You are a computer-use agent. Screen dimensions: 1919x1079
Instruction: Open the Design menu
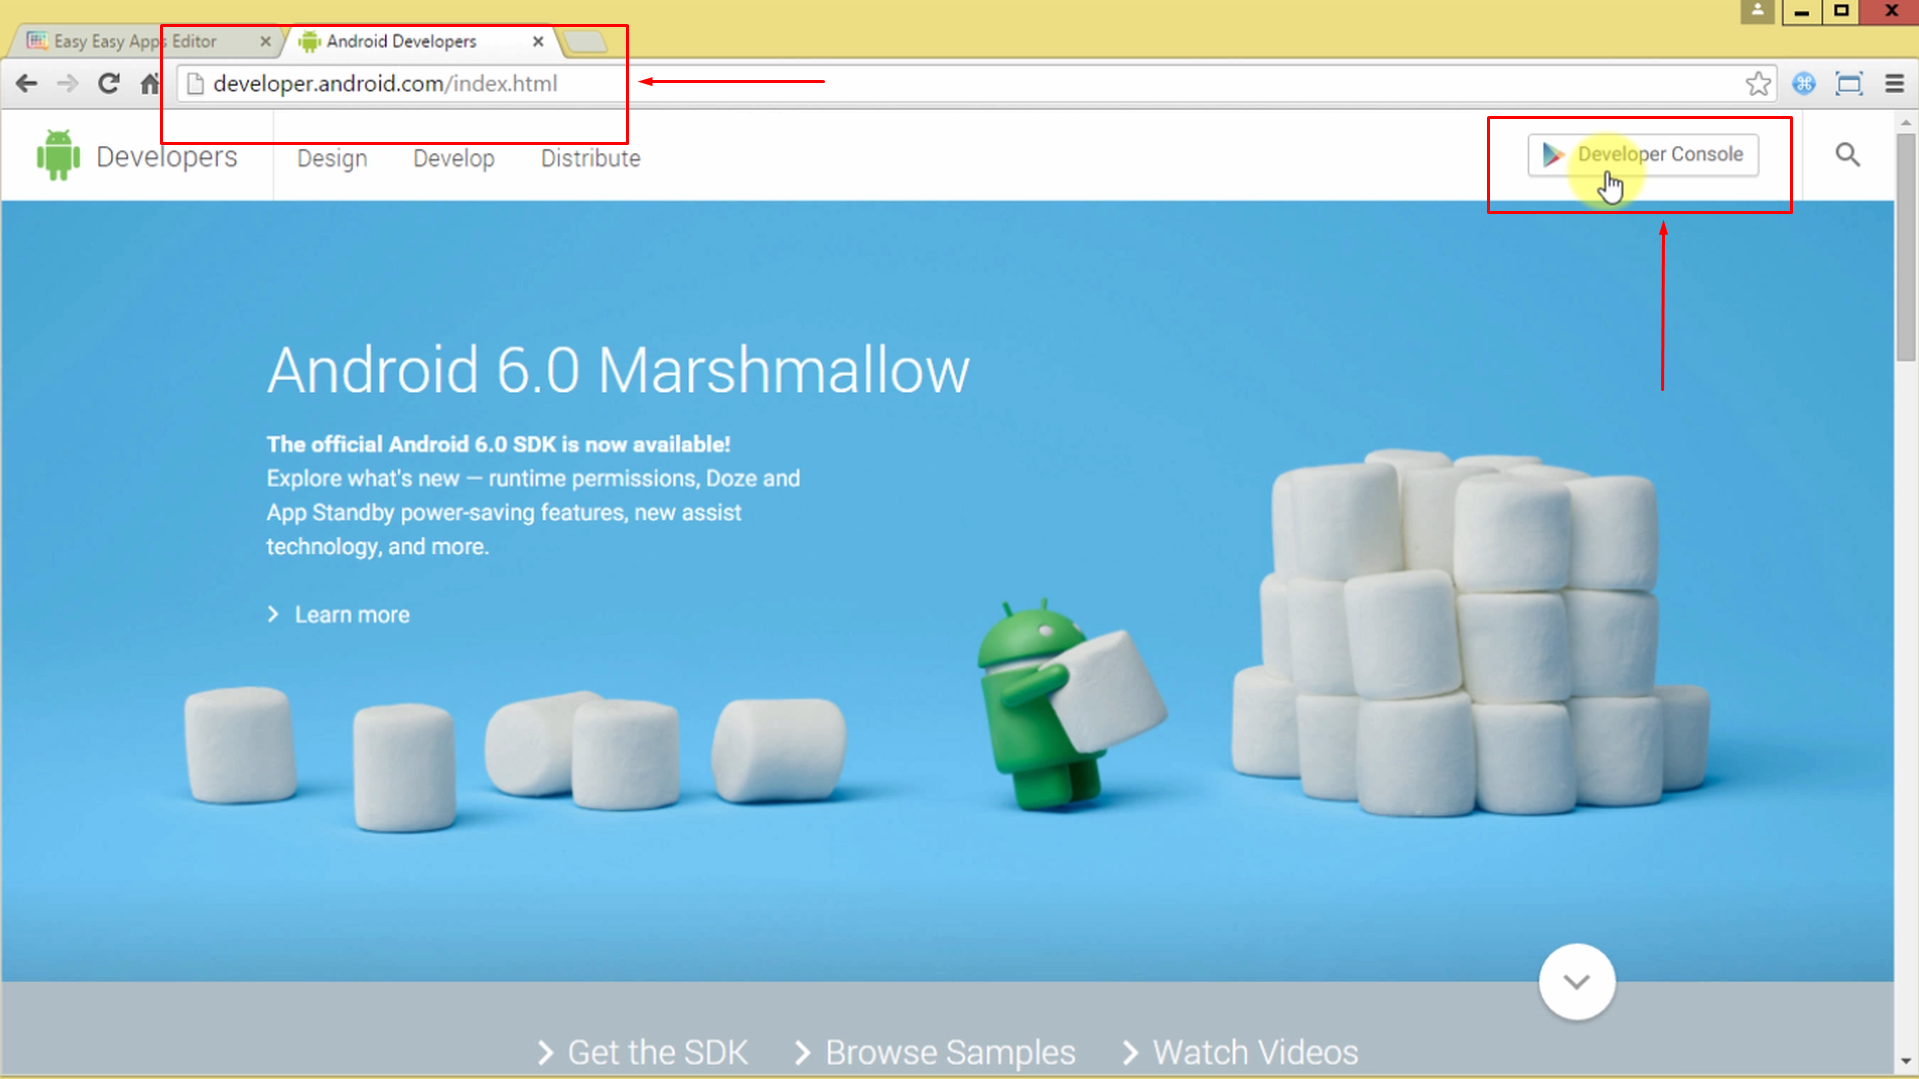(332, 159)
